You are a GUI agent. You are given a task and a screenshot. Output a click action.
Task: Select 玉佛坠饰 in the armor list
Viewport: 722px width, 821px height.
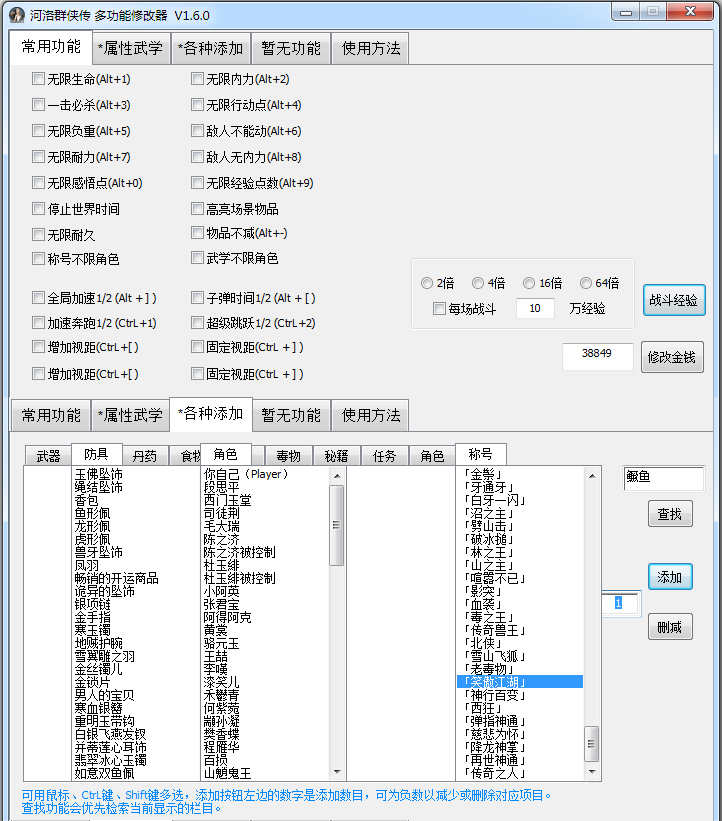[x=98, y=474]
